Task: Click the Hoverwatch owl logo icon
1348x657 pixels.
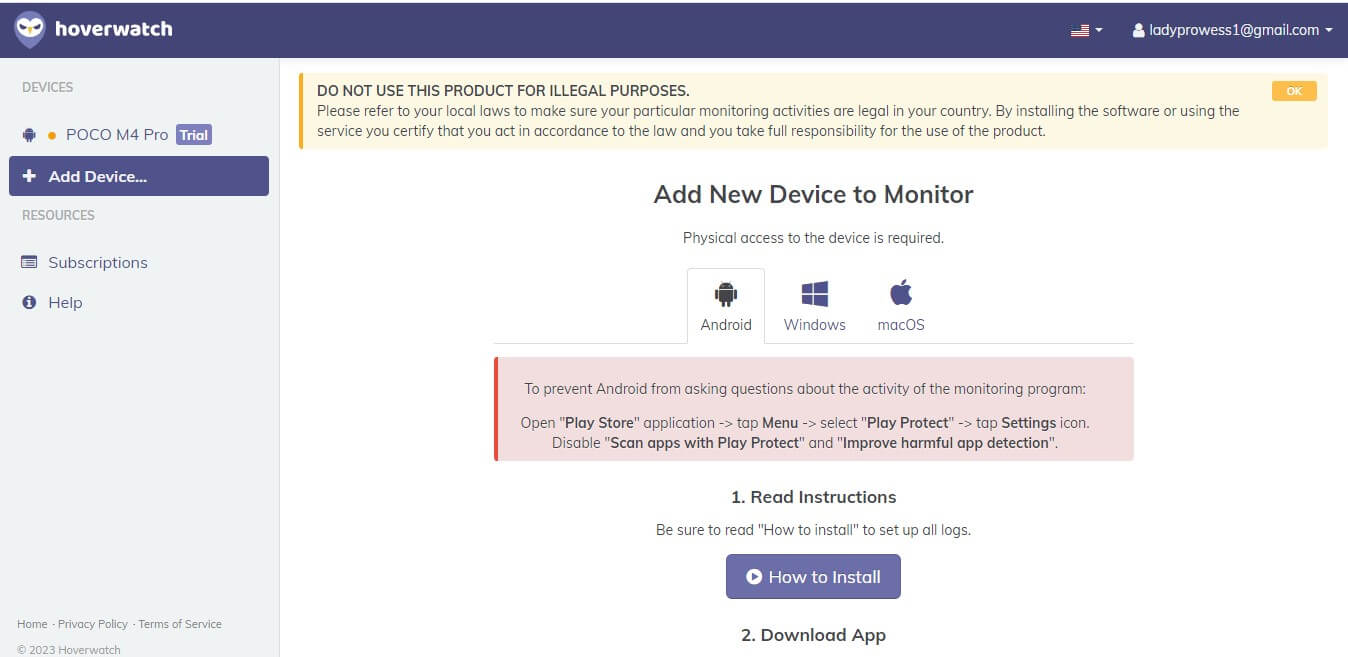Action: tap(30, 30)
